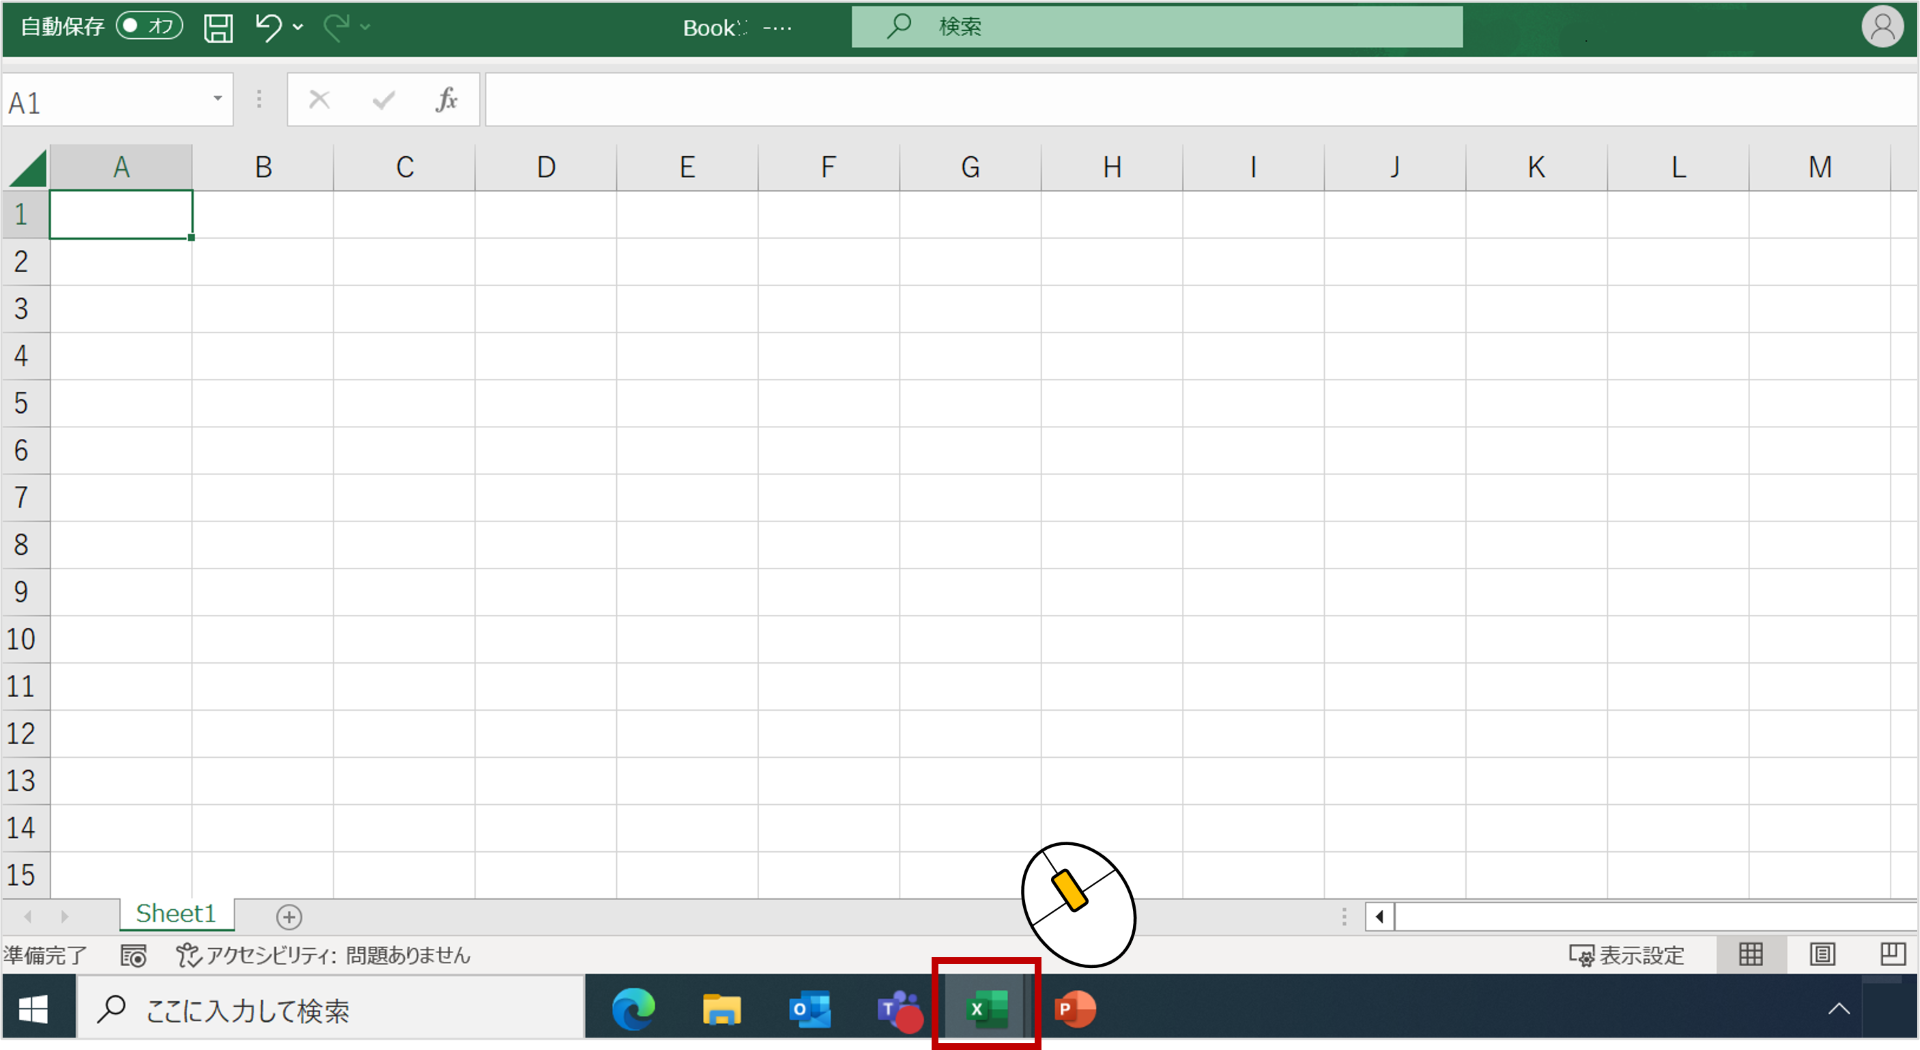Select column K header

pos(1536,167)
